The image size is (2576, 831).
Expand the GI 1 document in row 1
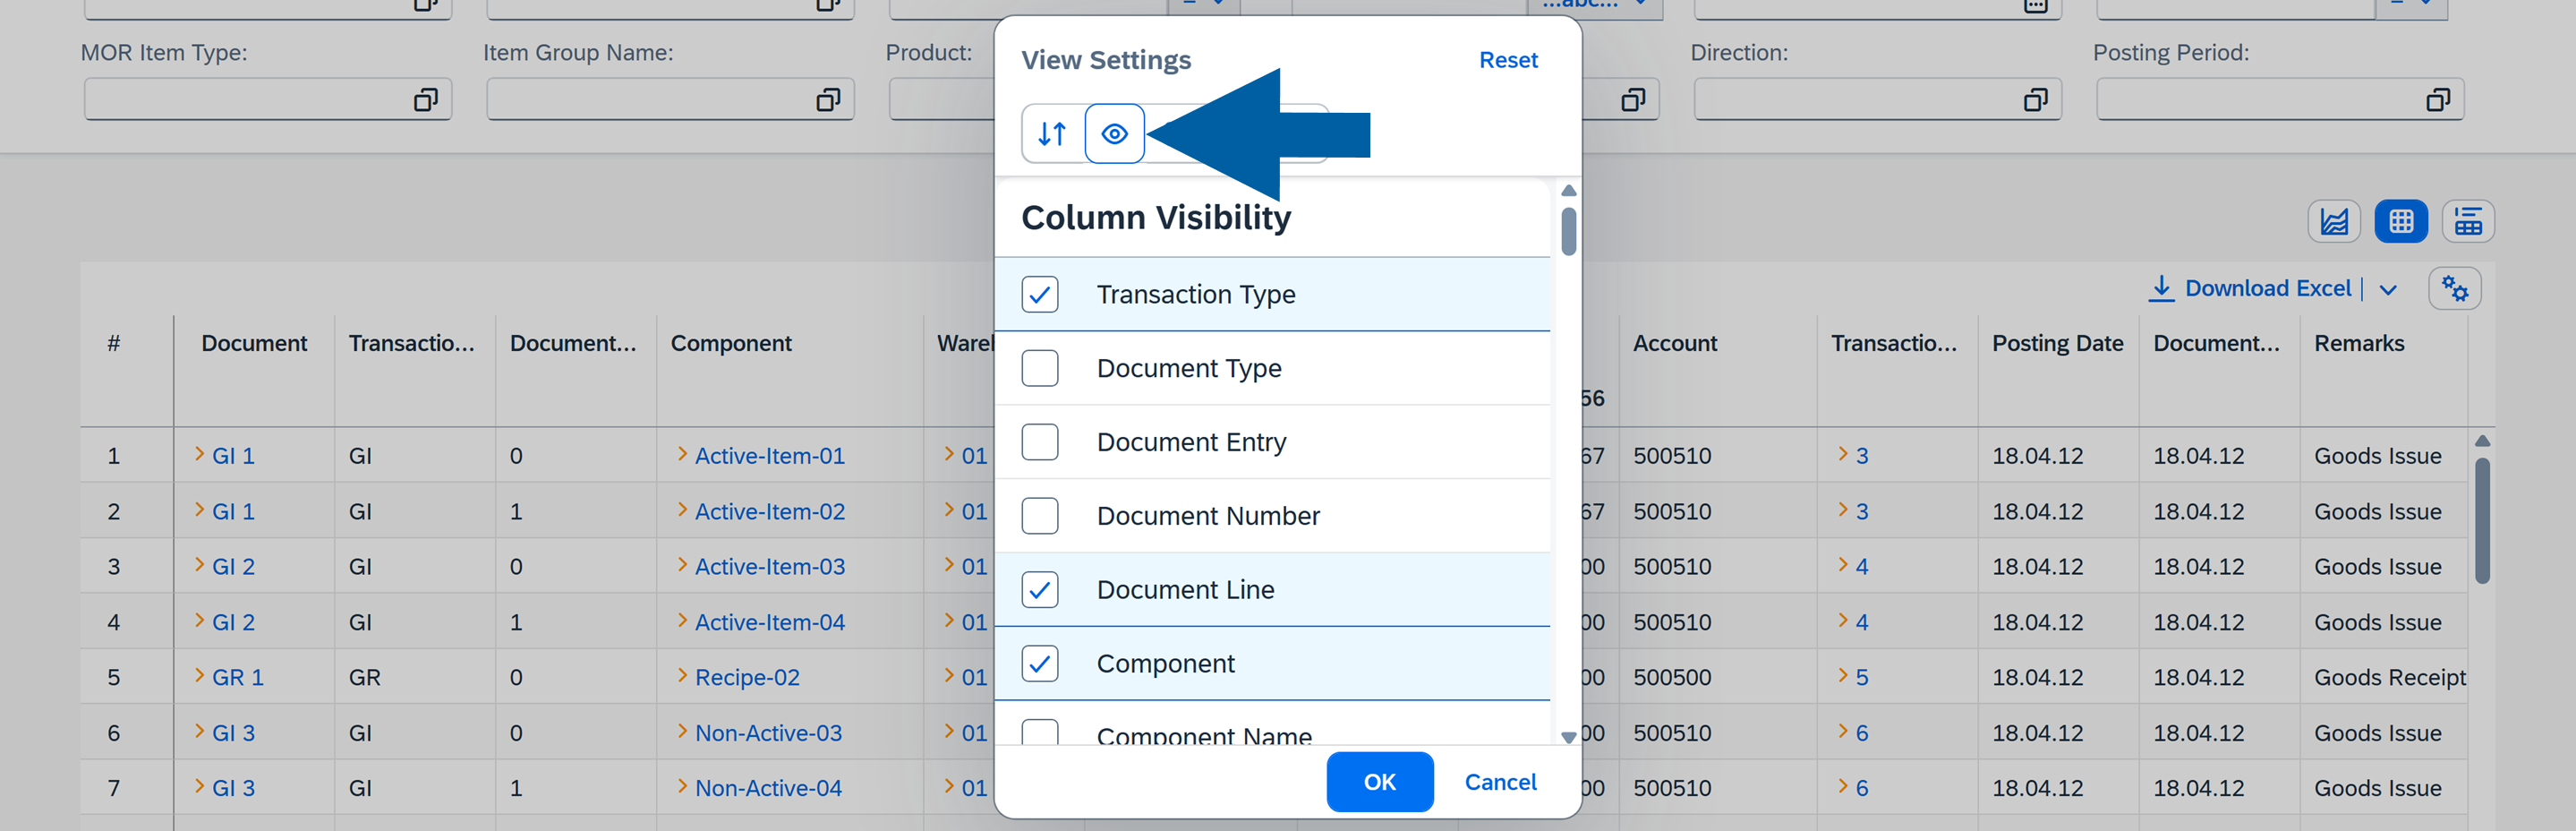pyautogui.click(x=201, y=455)
